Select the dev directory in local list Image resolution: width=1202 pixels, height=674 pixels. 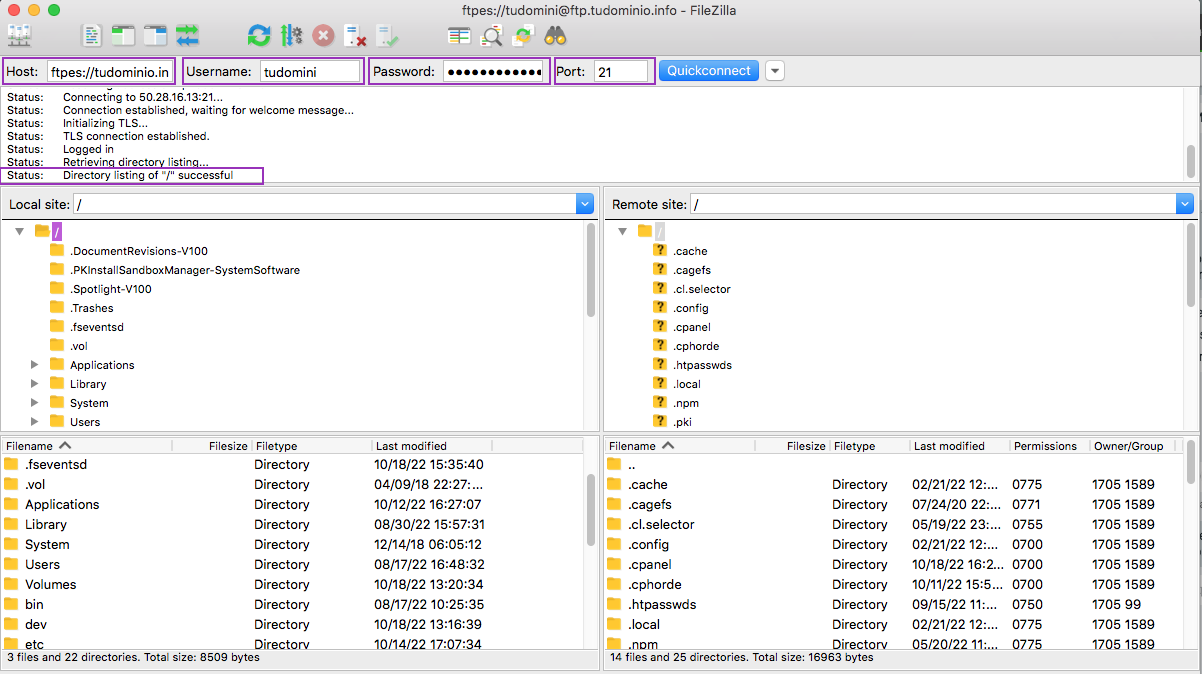(x=292, y=624)
